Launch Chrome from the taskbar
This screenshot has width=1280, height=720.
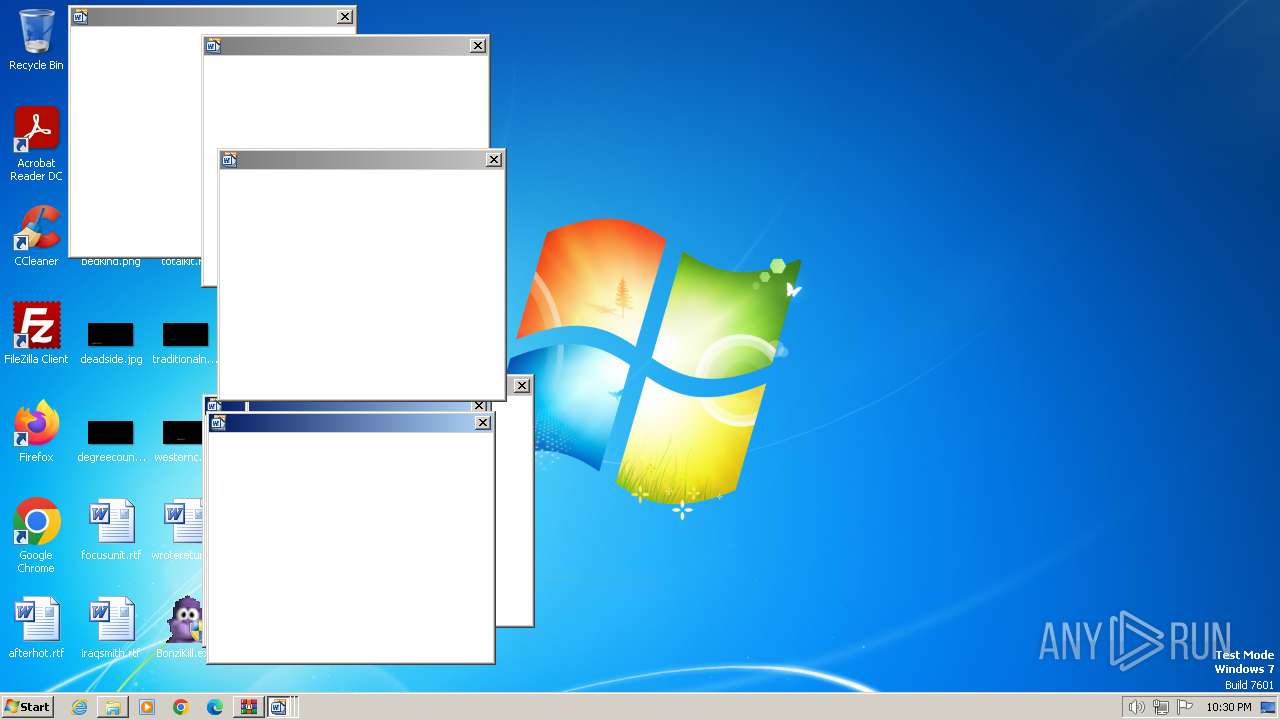(181, 707)
